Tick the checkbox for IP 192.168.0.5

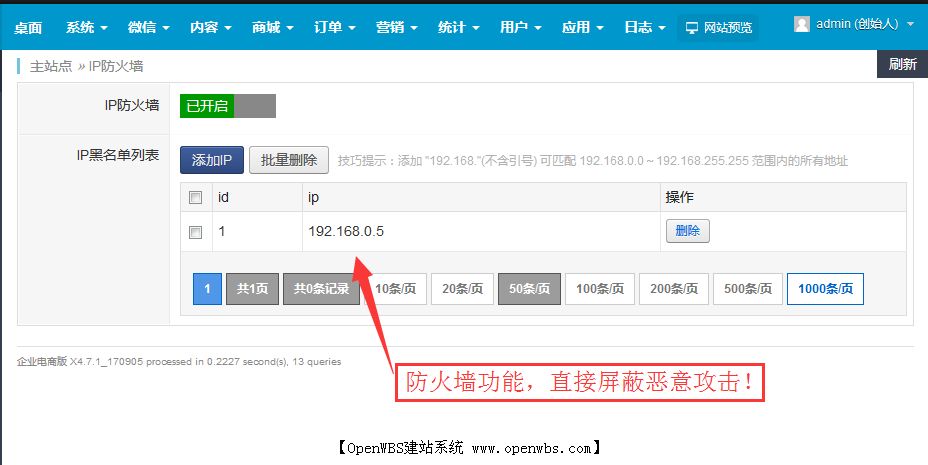(x=196, y=232)
